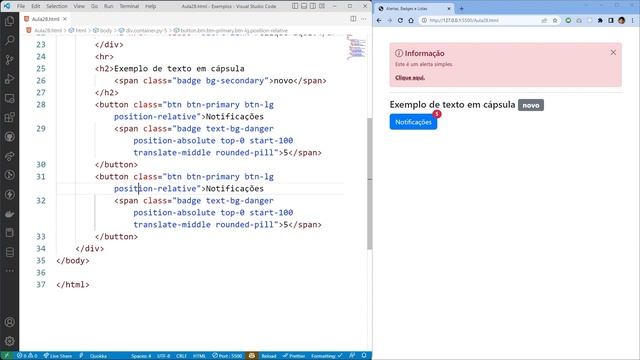The width and height of the screenshot is (640, 360).
Task: Toggle Formatting checkmark in status bar
Action: 327,356
